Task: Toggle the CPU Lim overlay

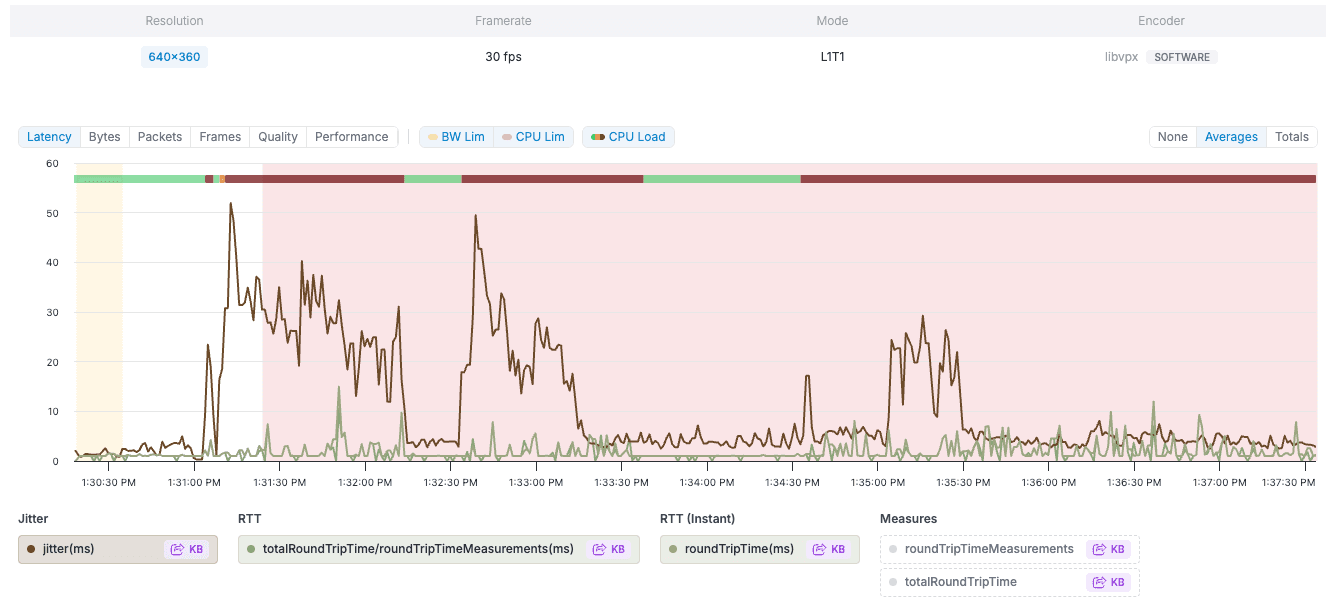Action: 532,137
